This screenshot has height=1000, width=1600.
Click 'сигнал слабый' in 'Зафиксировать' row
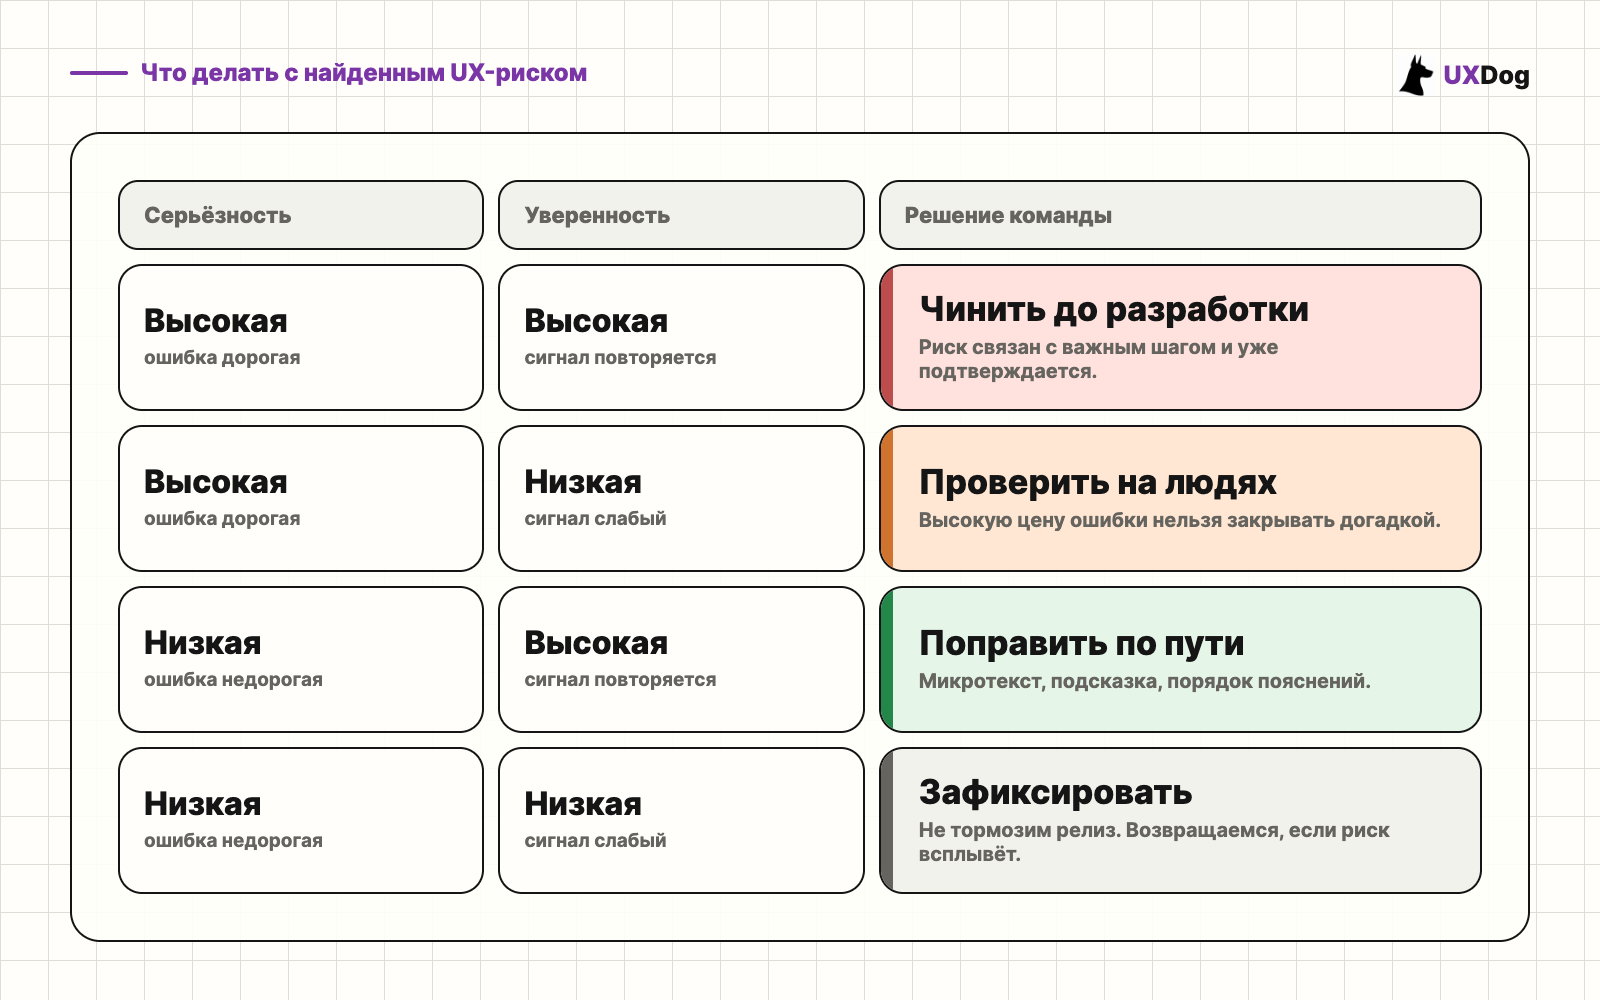(595, 841)
